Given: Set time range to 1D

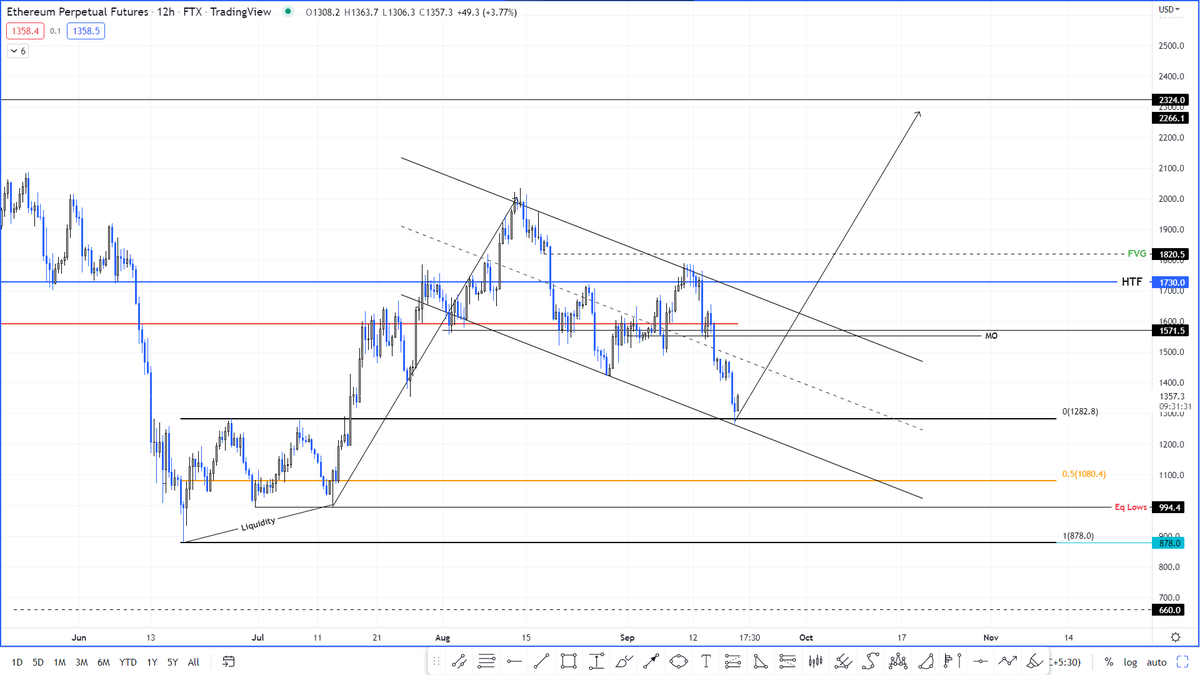Looking at the screenshot, I should click(x=17, y=662).
